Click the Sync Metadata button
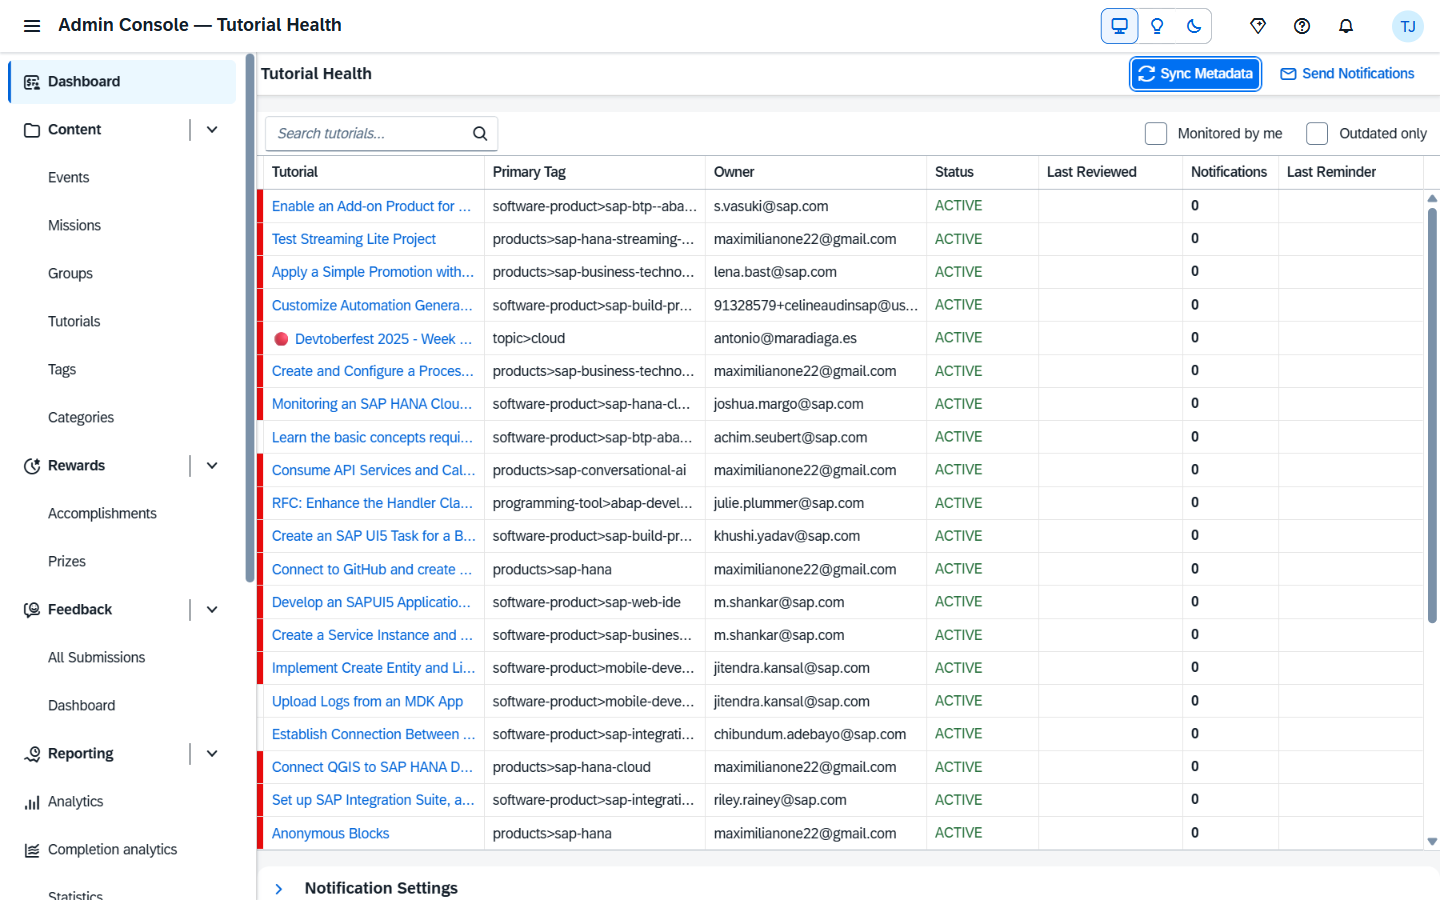 [1195, 74]
